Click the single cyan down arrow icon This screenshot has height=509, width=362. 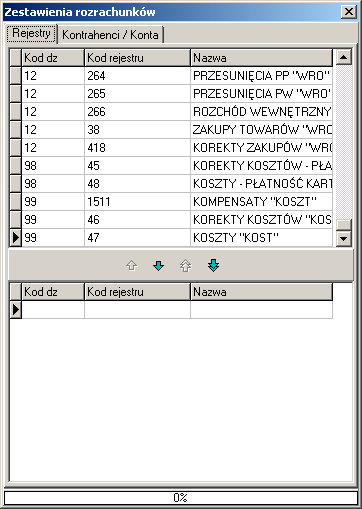(158, 266)
